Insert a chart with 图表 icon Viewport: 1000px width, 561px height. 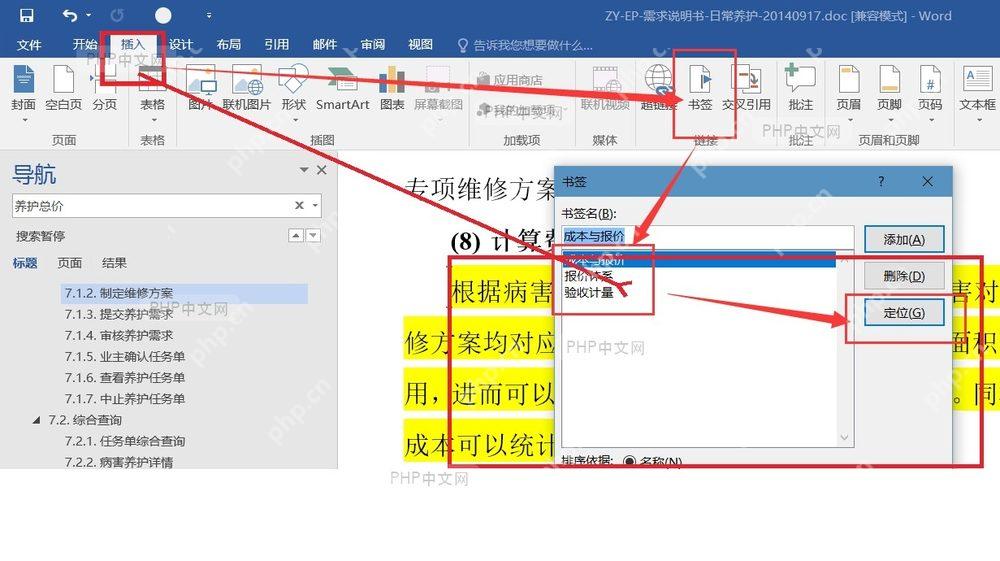(x=392, y=89)
